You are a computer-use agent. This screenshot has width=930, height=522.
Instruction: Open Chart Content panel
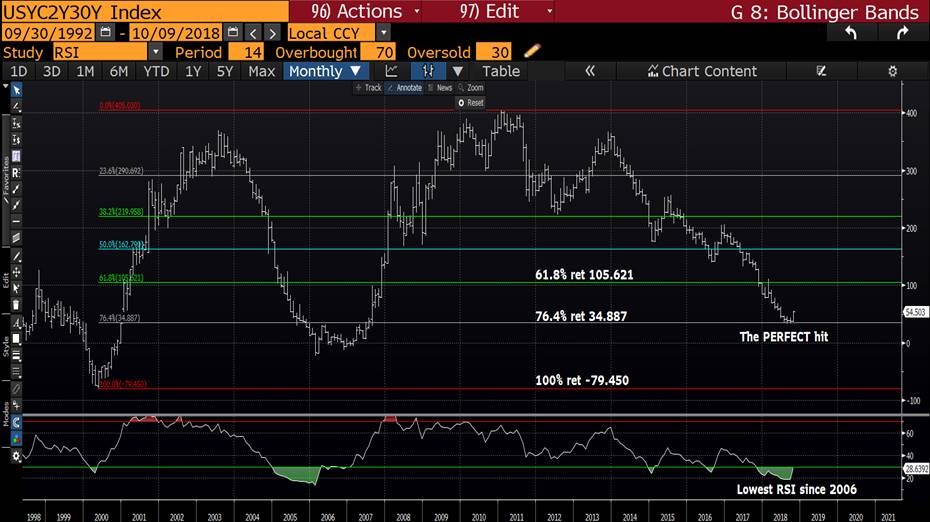tap(702, 71)
